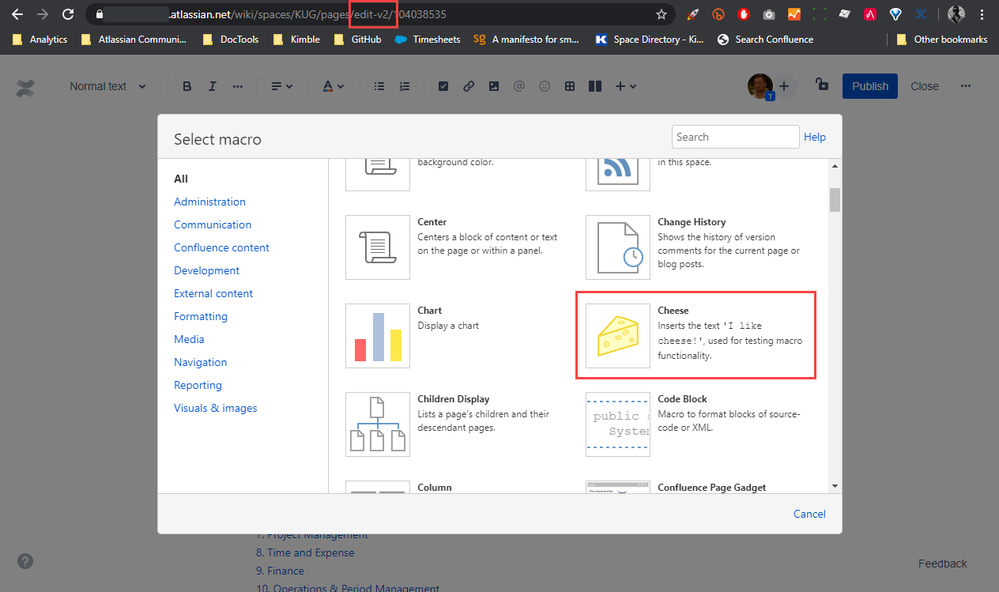Open the Timesheets bookmark
The height and width of the screenshot is (592, 999).
428,40
